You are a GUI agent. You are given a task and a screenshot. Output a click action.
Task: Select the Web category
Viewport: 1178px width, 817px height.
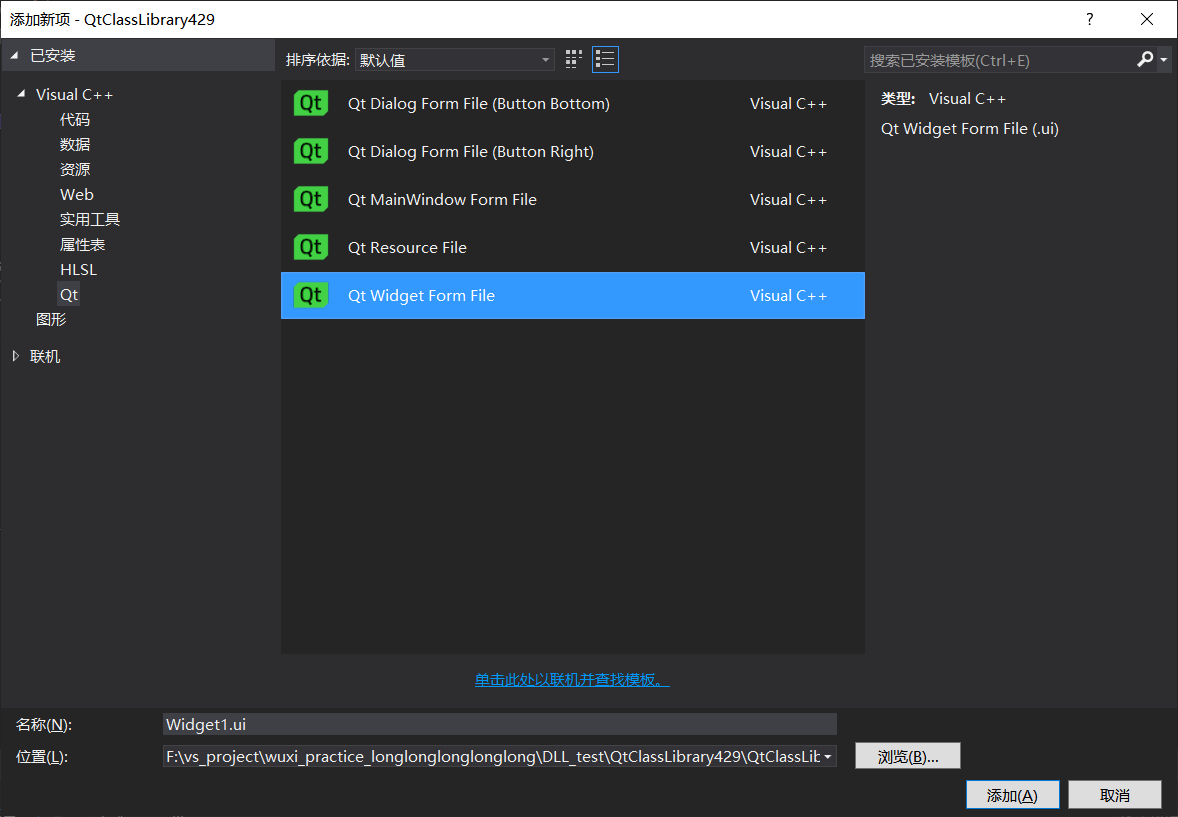pyautogui.click(x=77, y=195)
